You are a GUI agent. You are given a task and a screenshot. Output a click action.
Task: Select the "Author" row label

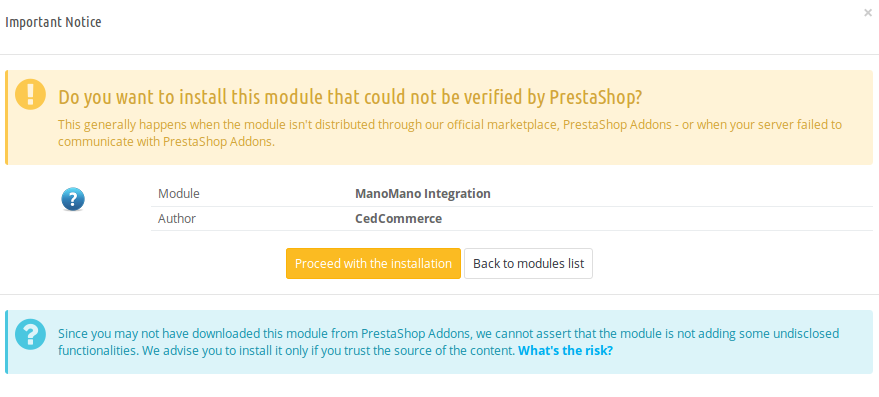pos(177,219)
